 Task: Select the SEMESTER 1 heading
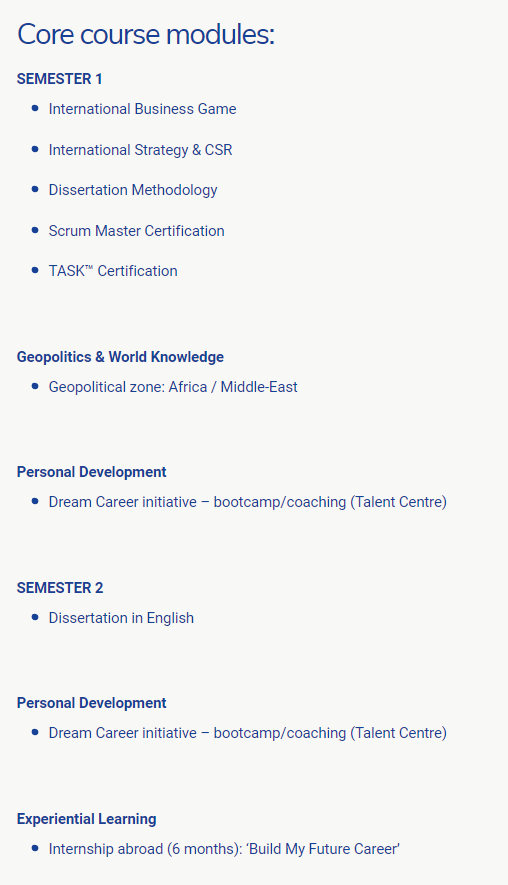(59, 79)
